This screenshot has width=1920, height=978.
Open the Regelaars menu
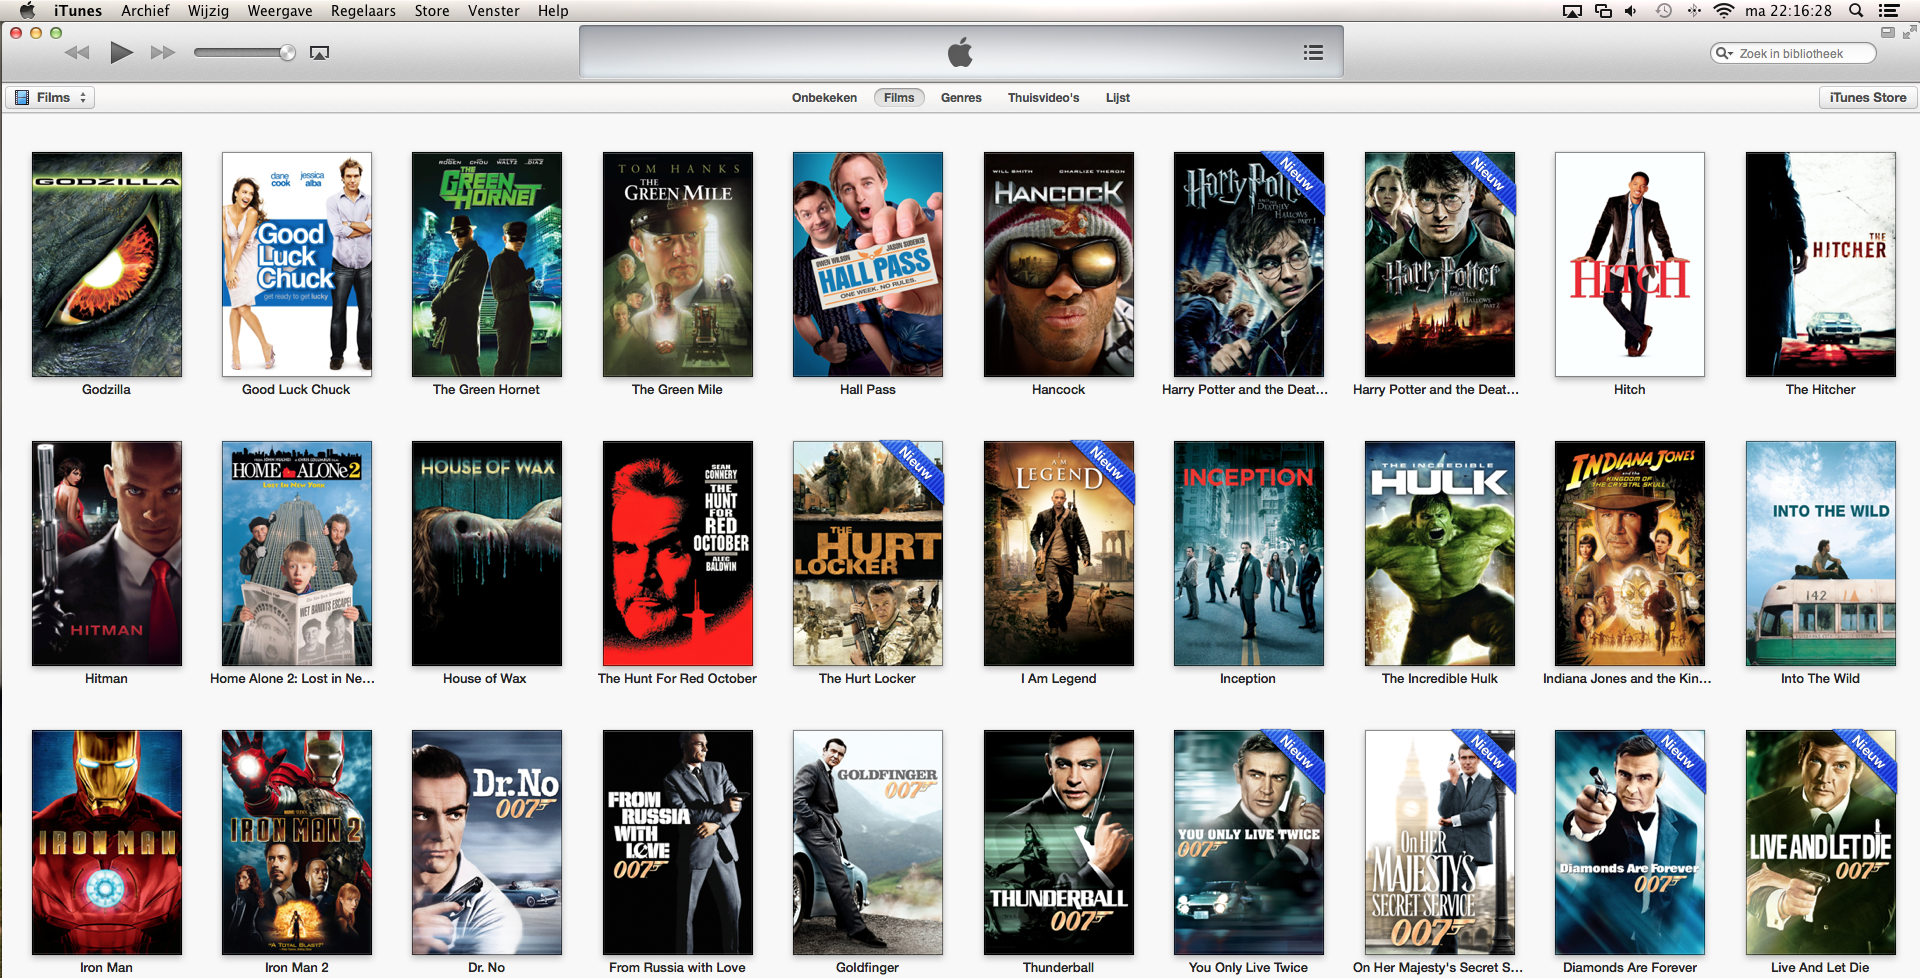click(x=363, y=11)
